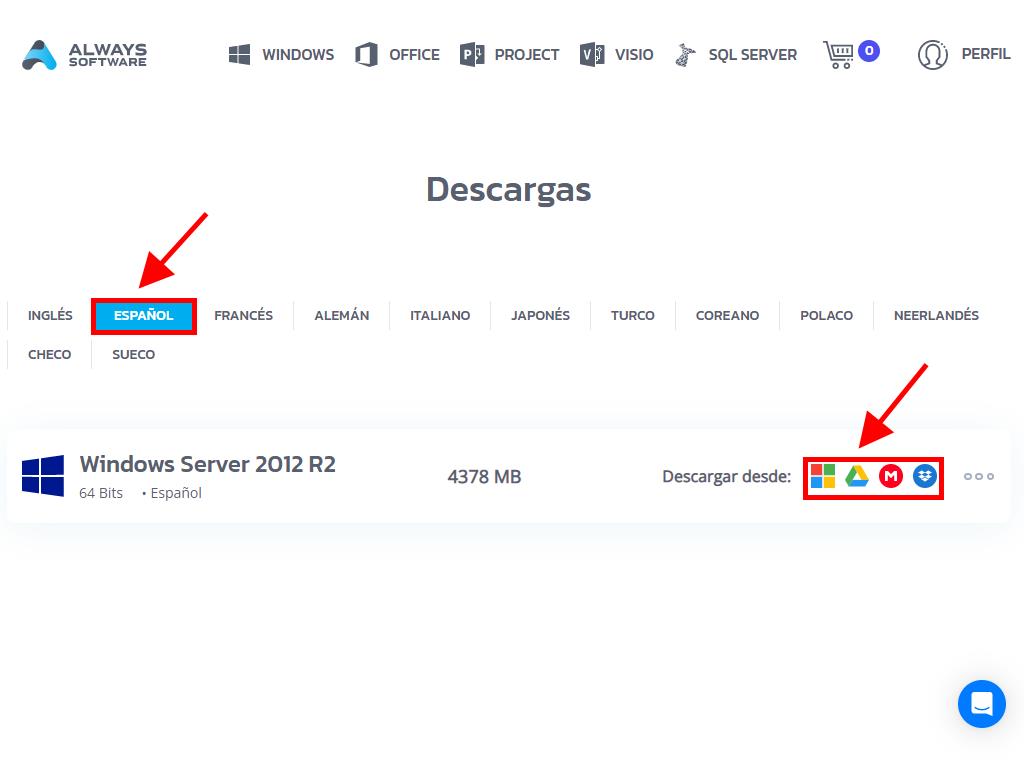Viewport: 1024px width, 768px height.
Task: Click the SQL Server icon in navigation
Action: coord(685,55)
